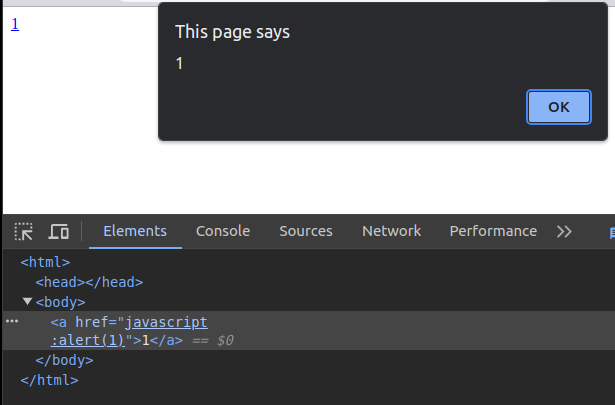Open the Console tab
Screen dimensions: 615x405
(223, 231)
